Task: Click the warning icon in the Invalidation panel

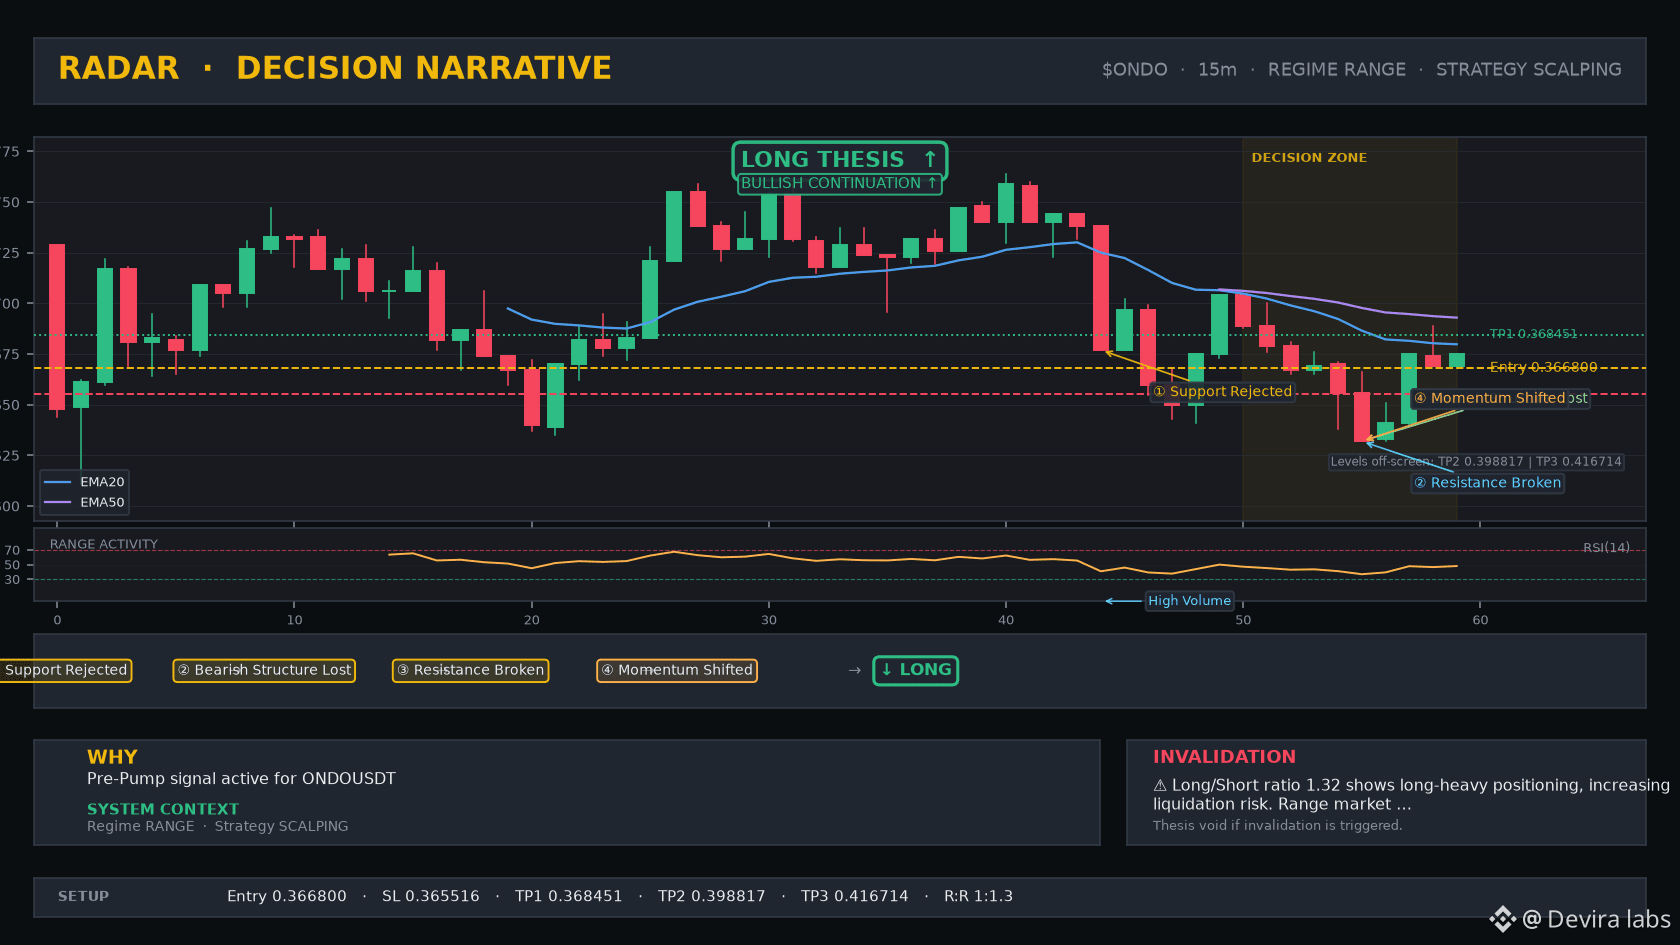Action: click(1160, 786)
